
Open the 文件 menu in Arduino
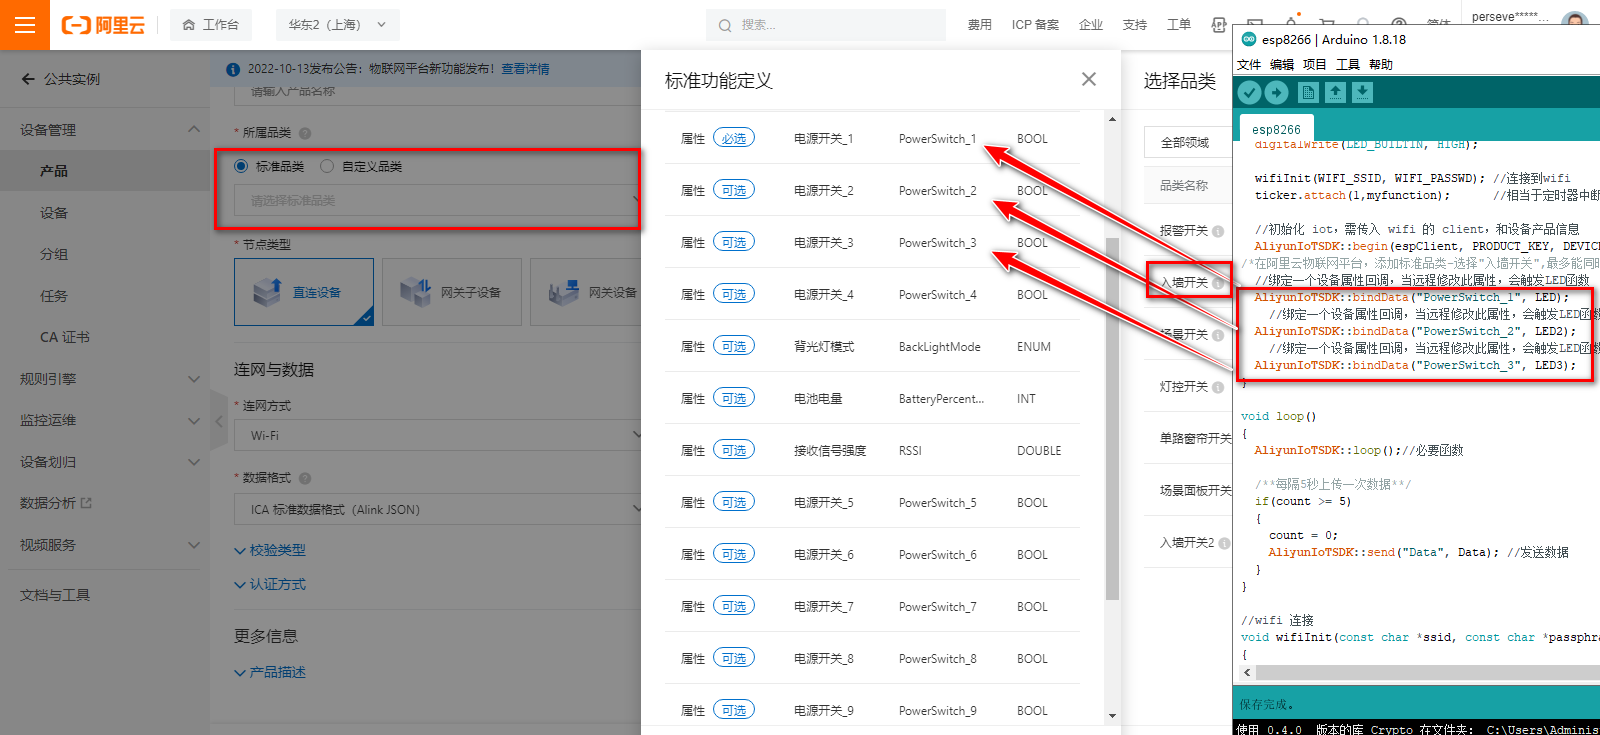click(1249, 64)
